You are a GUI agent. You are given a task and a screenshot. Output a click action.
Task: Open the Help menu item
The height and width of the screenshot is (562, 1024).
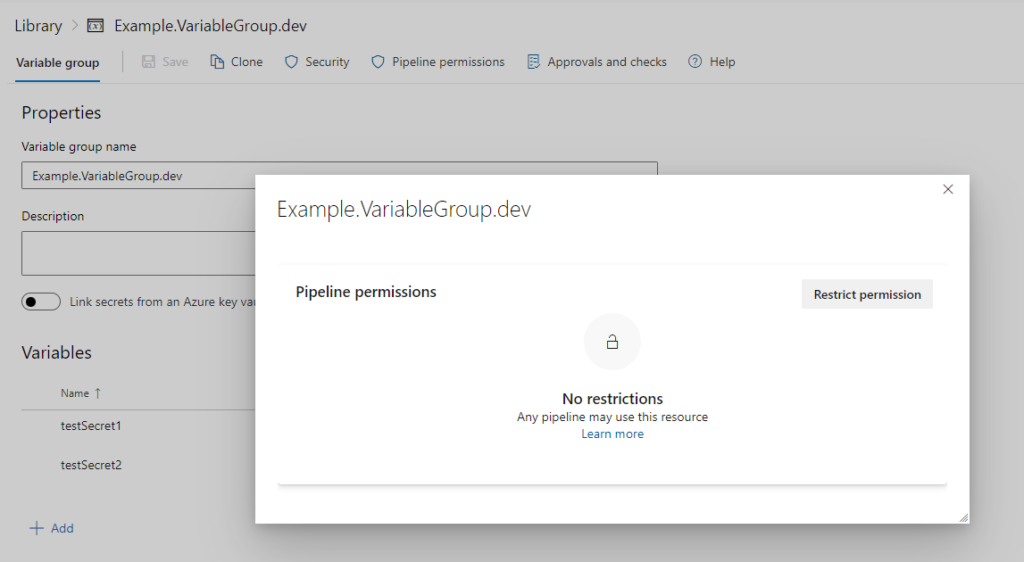(722, 62)
